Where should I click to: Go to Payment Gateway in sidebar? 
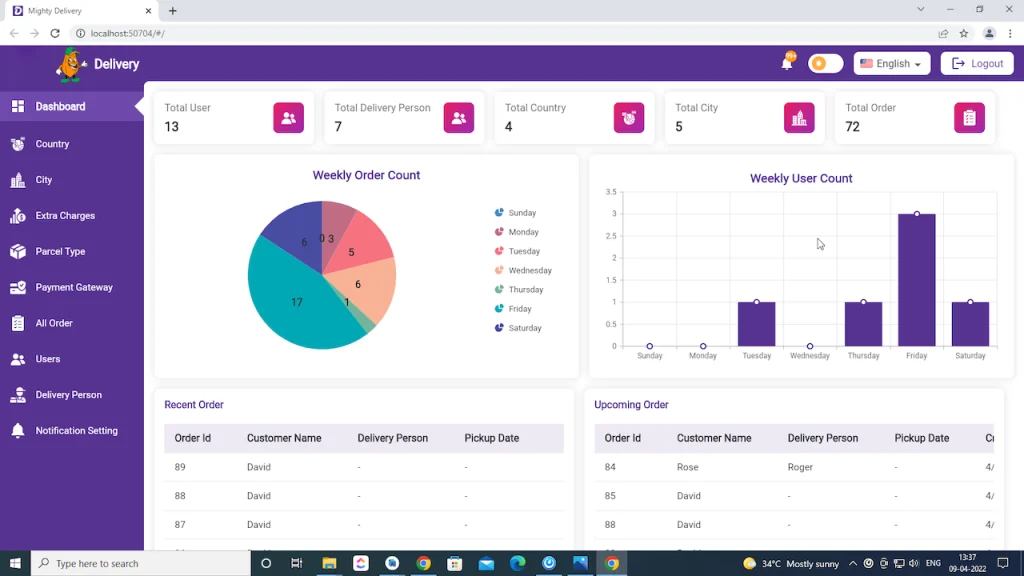pos(74,288)
